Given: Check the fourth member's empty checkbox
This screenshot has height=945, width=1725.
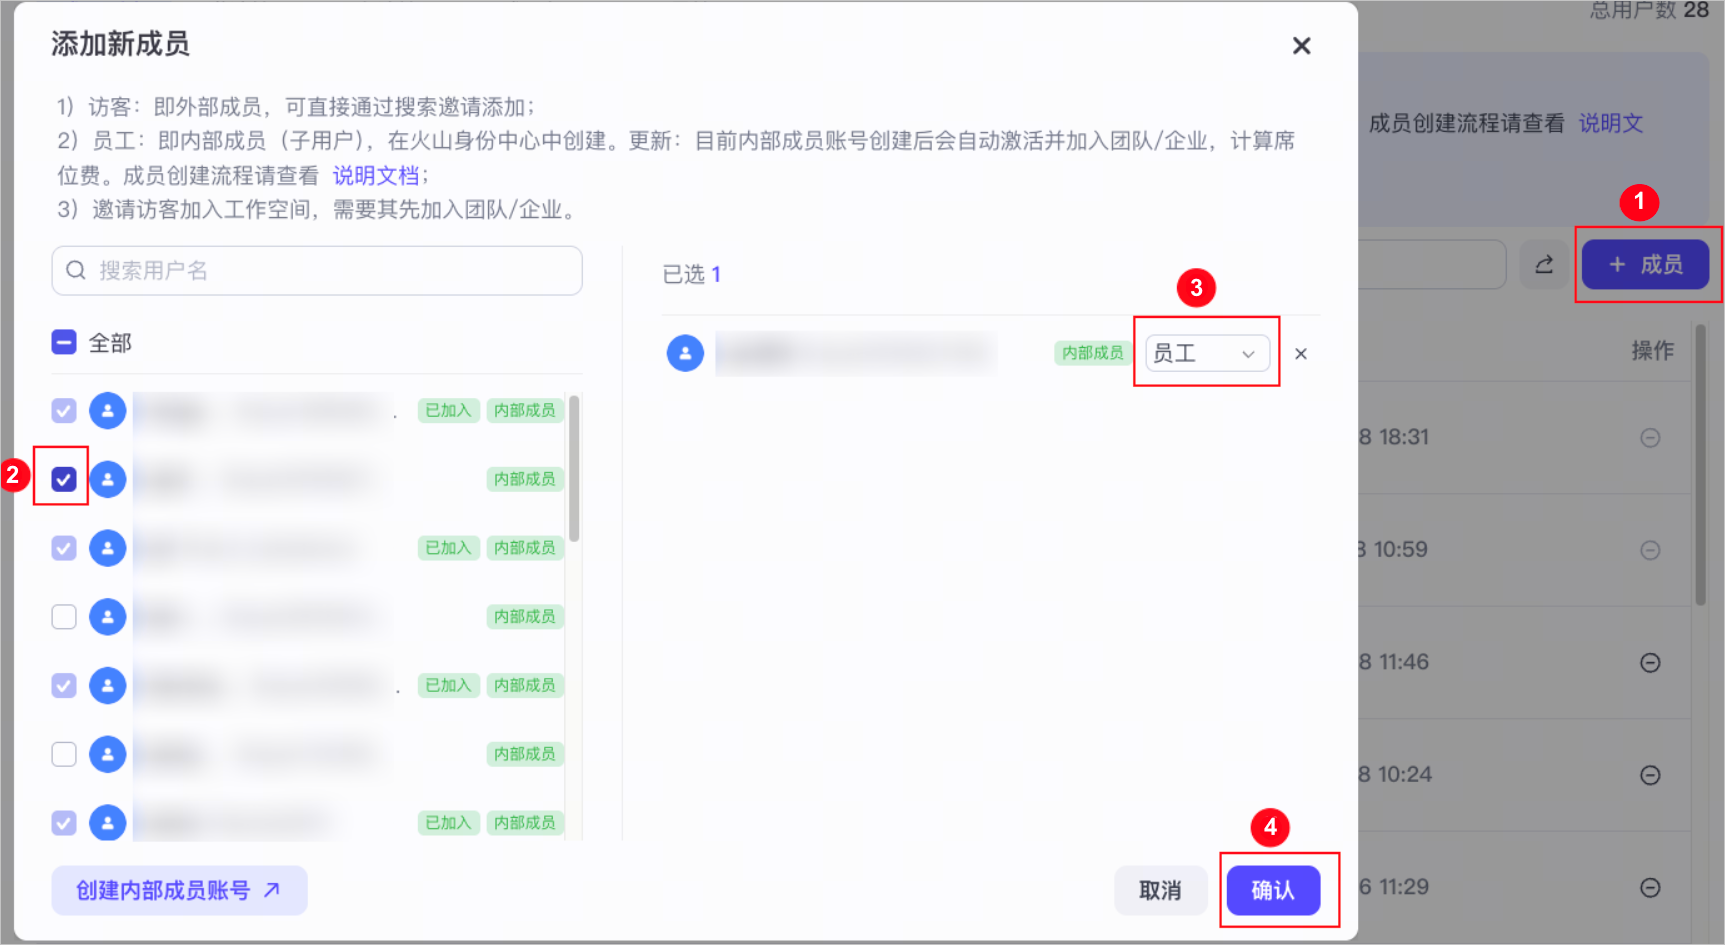Looking at the screenshot, I should pos(64,617).
